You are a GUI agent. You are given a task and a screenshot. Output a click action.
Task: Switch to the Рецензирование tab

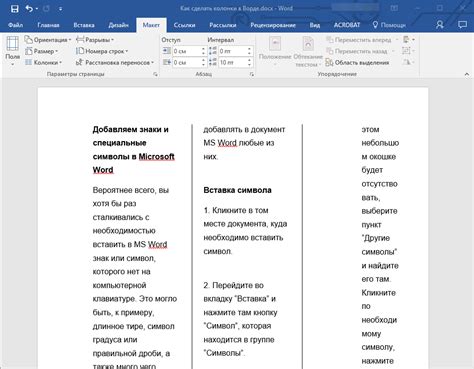(273, 25)
